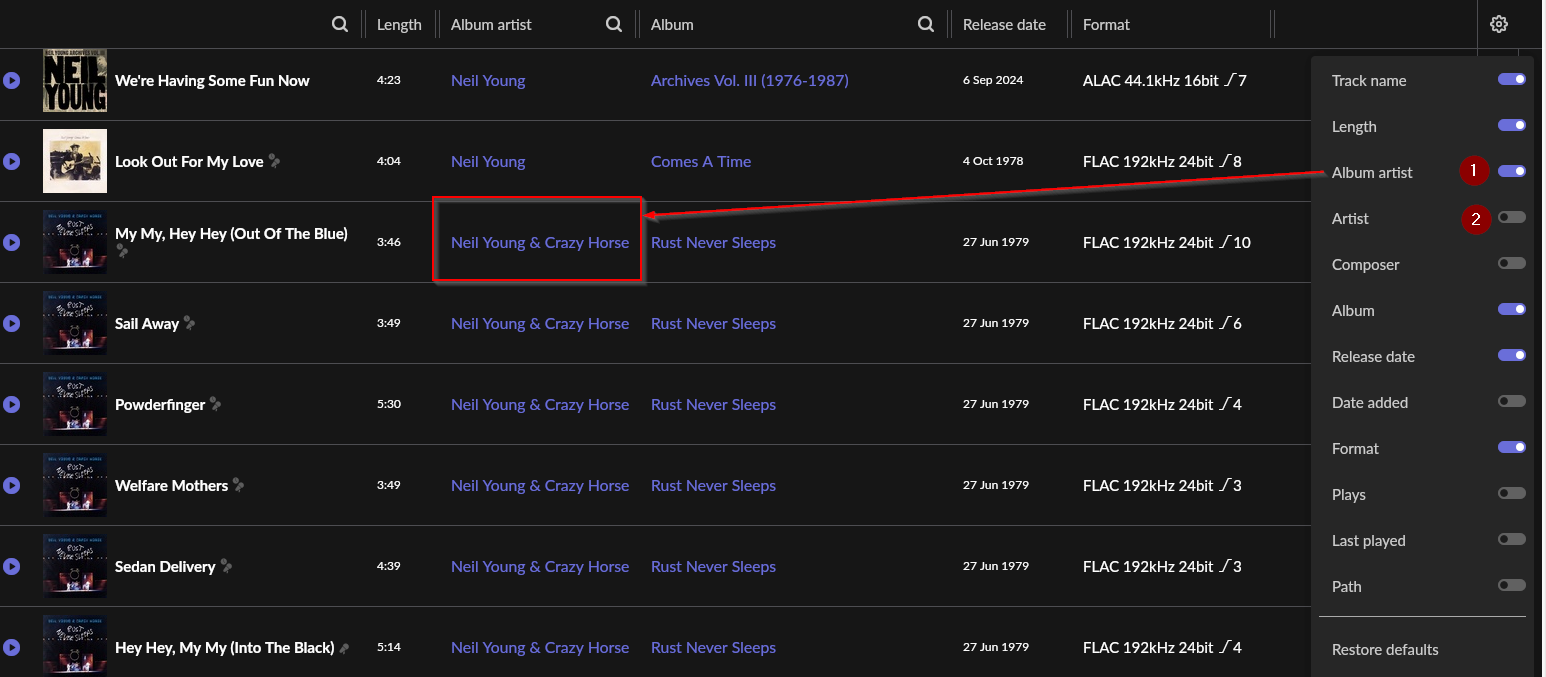1546x677 pixels.
Task: Show the Last played column
Action: (x=1512, y=540)
